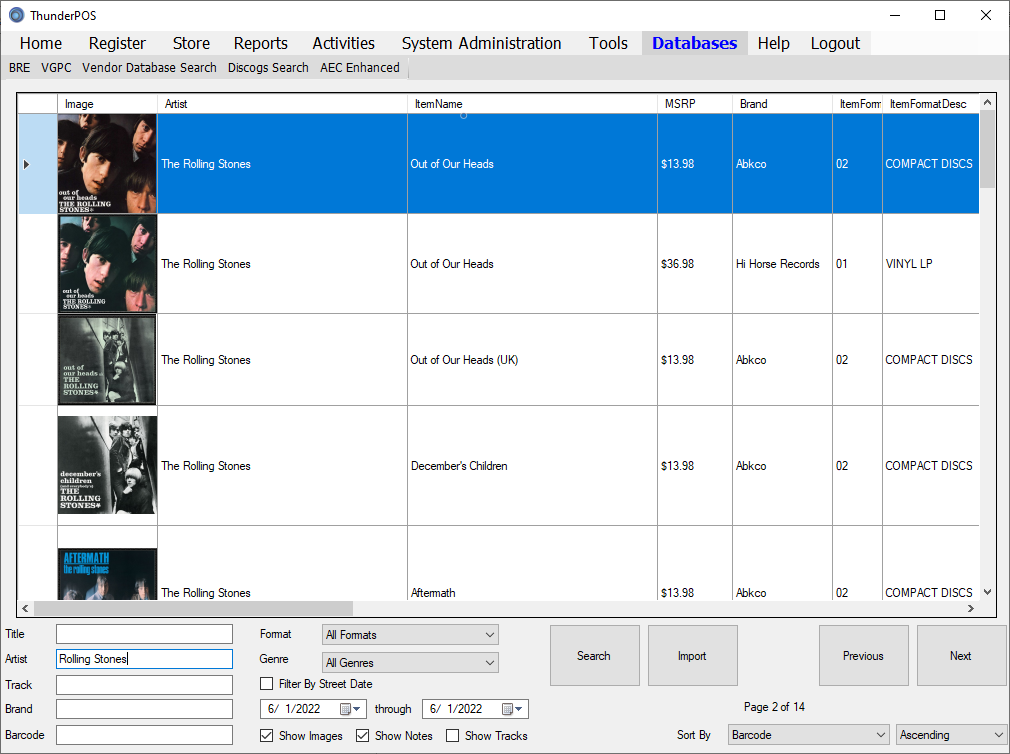
Task: Click into the Barcode input field
Action: 144,735
